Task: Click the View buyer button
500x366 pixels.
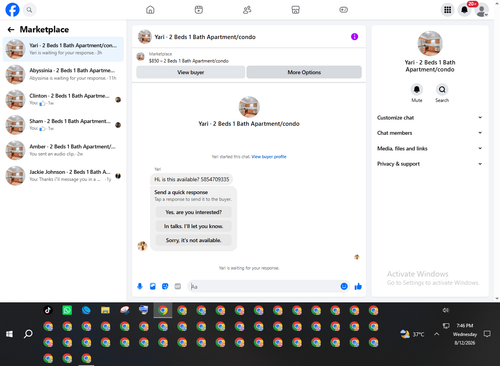Action: point(191,72)
